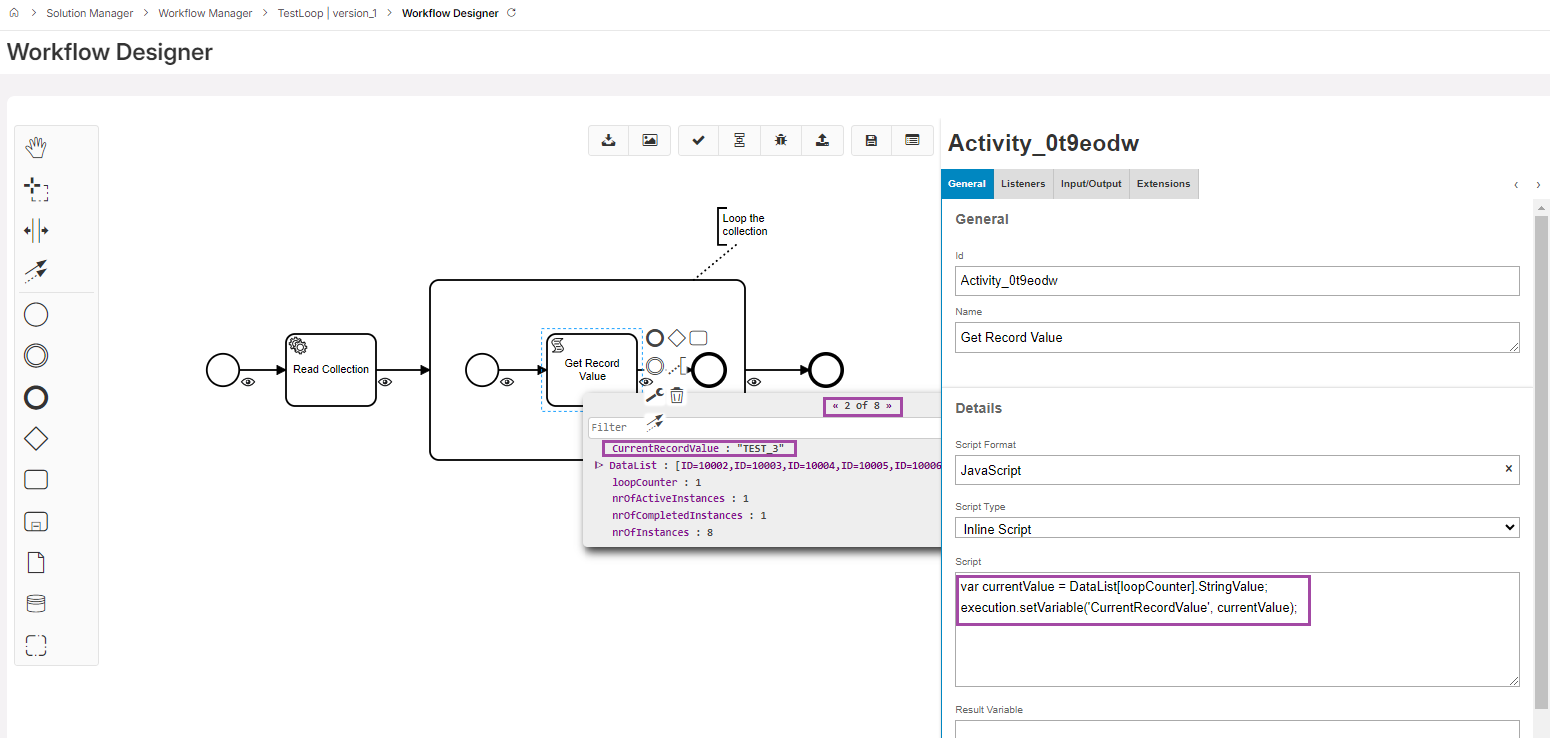The image size is (1550, 738).
Task: Switch to the Extensions tab
Action: 1164,184
